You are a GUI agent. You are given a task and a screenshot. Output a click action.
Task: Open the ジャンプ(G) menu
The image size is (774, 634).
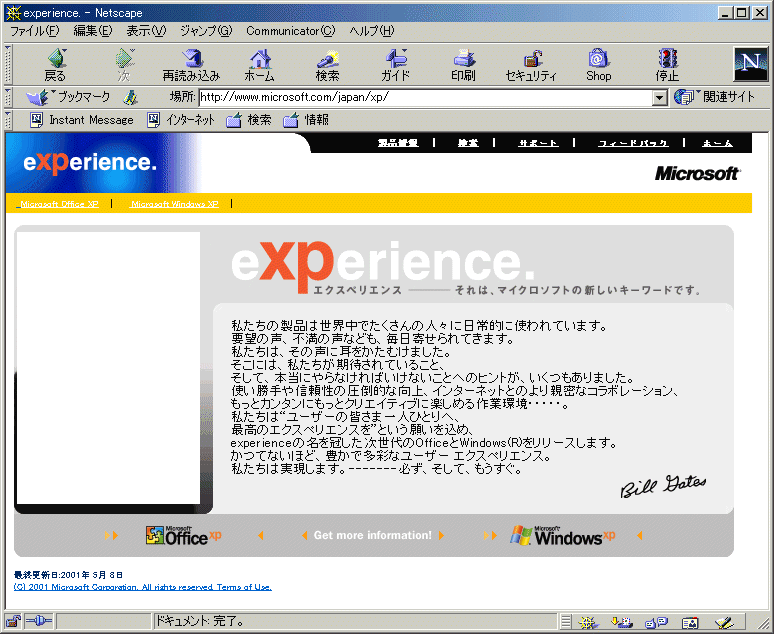click(x=206, y=31)
